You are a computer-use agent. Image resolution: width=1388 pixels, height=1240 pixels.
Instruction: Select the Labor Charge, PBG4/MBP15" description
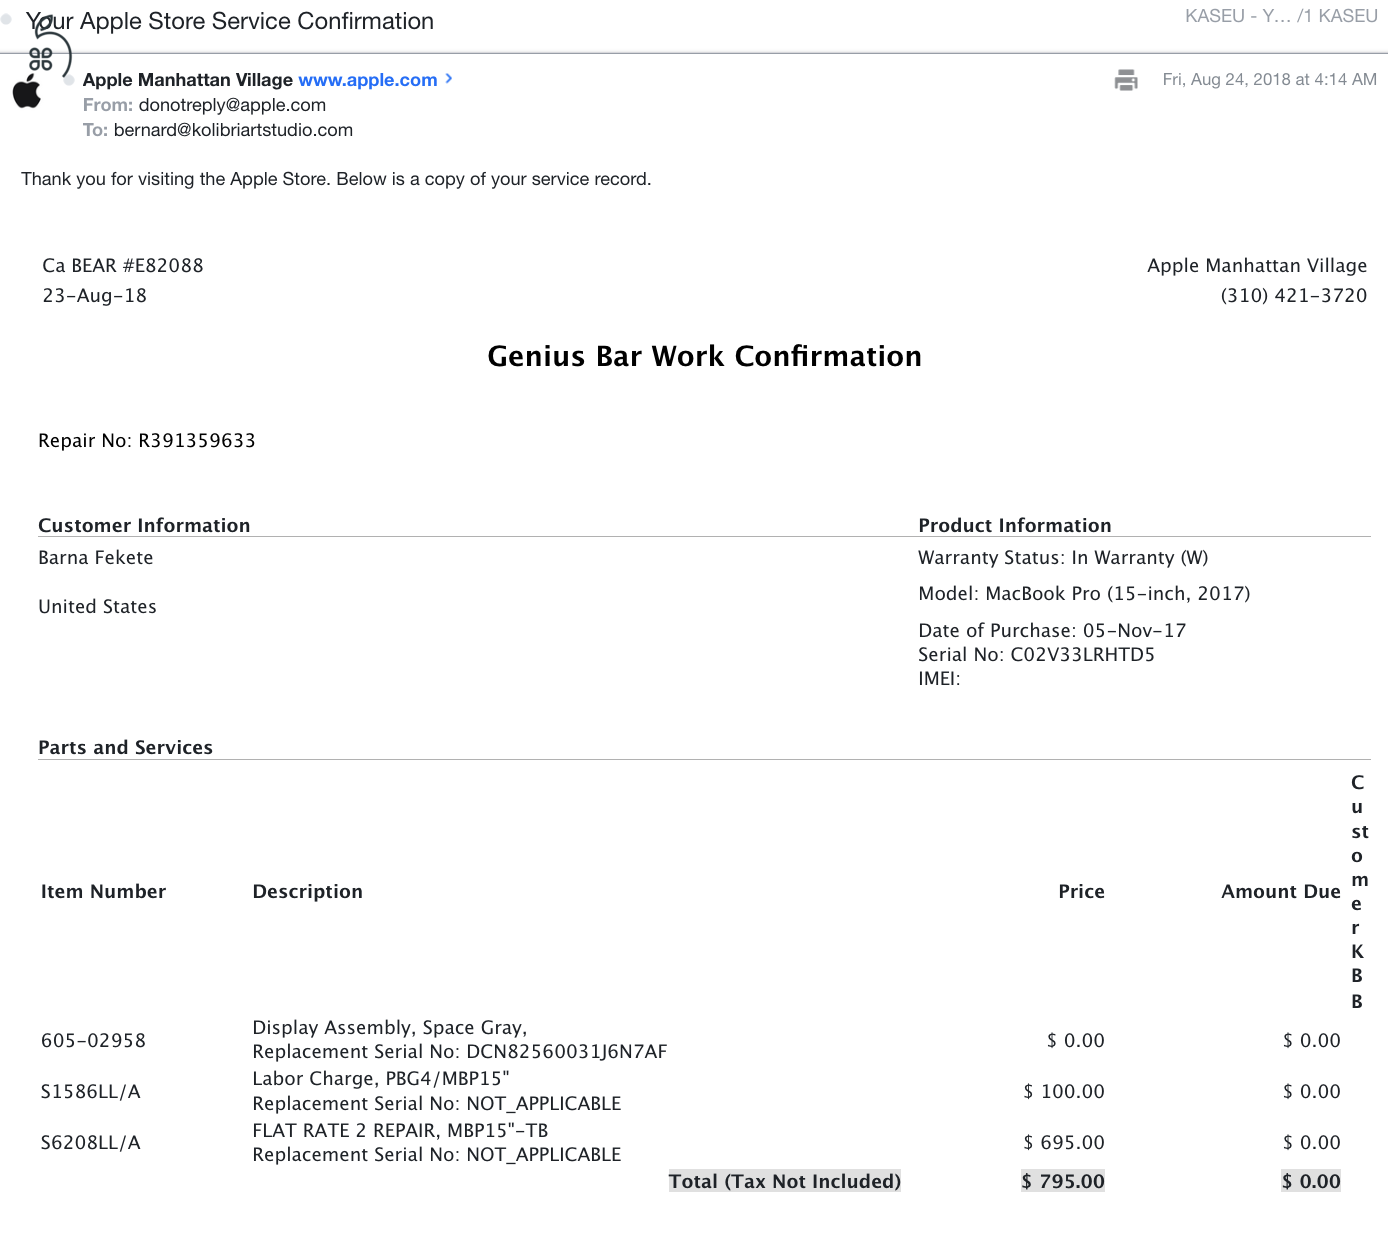point(381,1079)
